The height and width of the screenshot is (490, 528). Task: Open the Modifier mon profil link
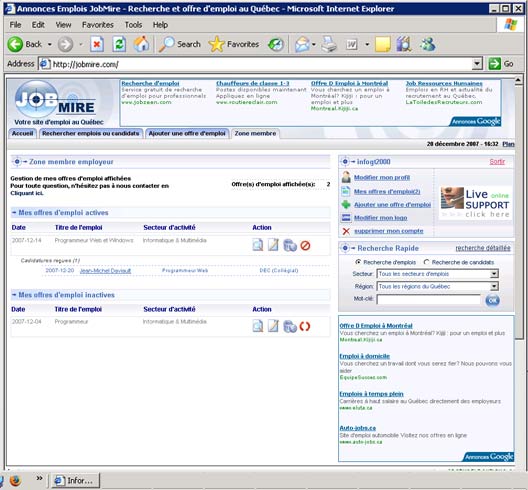382,177
